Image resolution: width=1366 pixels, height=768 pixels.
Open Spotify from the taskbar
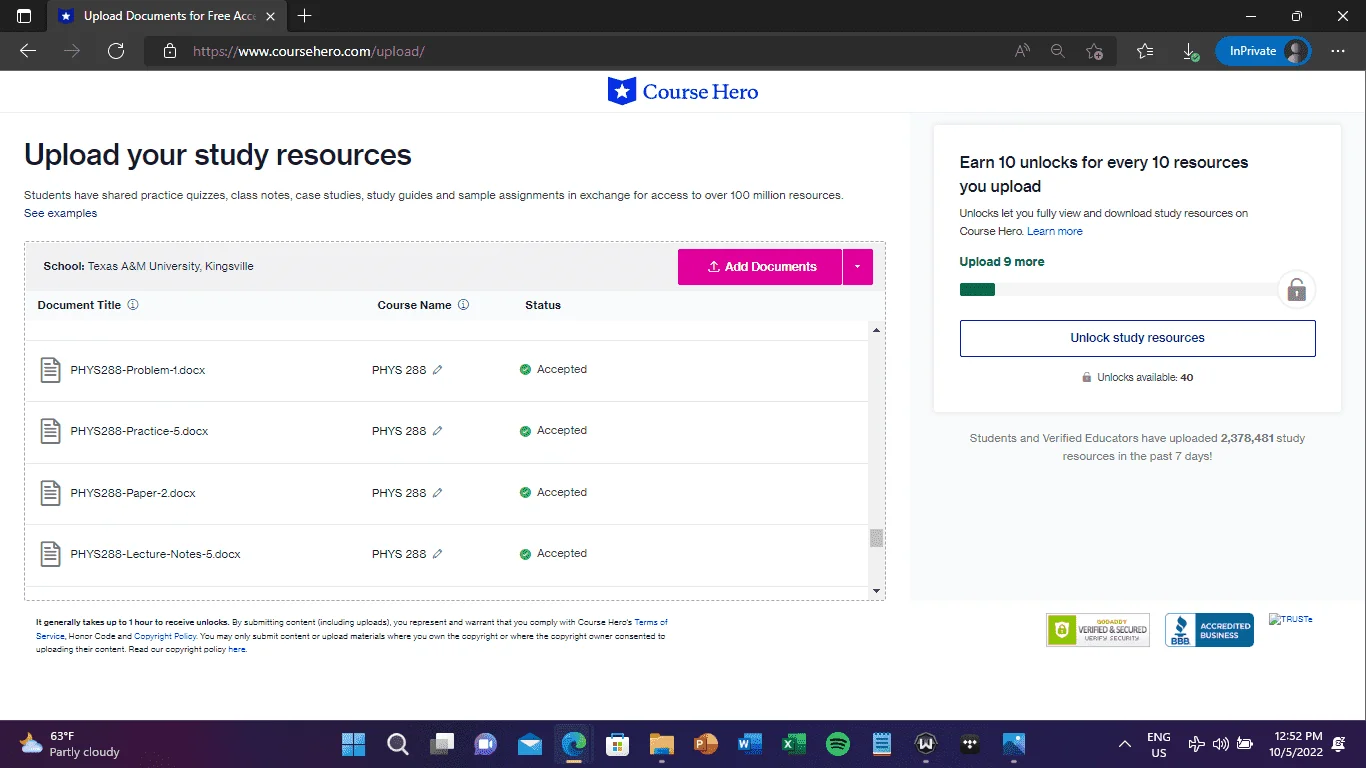[x=838, y=744]
